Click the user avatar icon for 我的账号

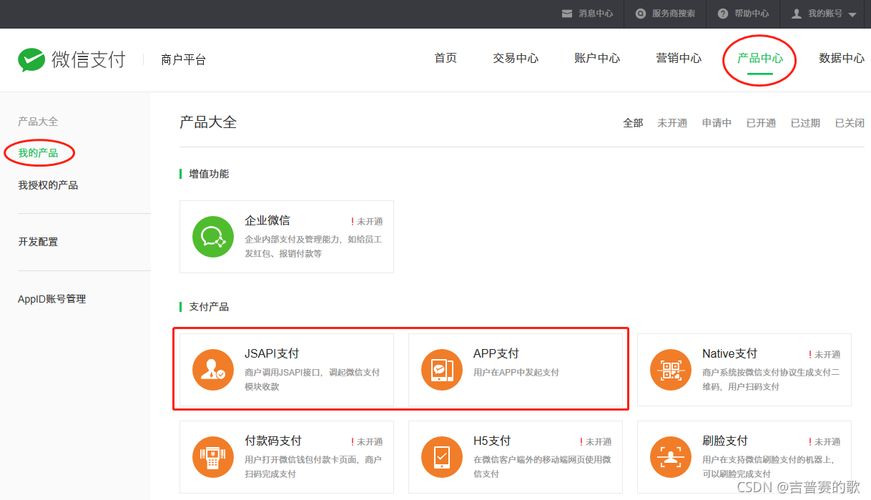click(796, 13)
